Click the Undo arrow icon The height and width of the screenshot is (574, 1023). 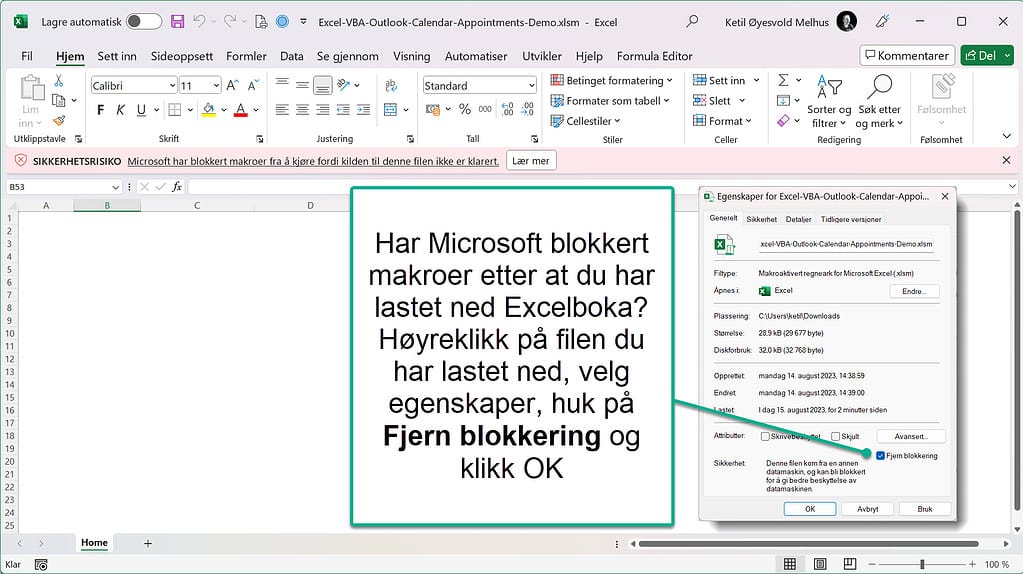point(200,22)
